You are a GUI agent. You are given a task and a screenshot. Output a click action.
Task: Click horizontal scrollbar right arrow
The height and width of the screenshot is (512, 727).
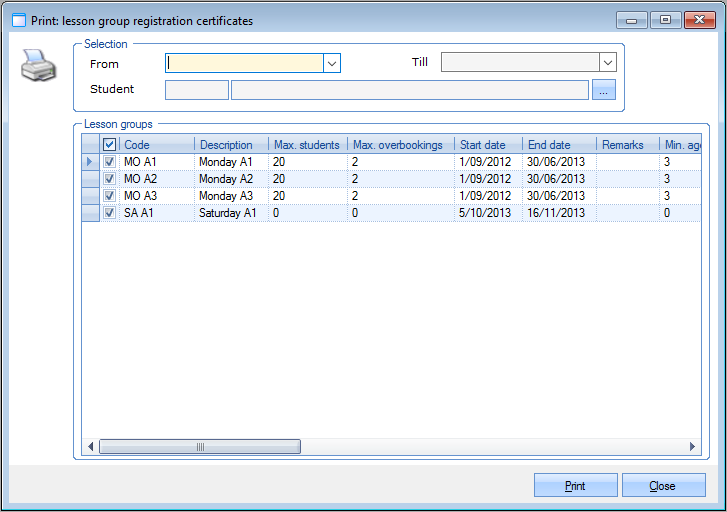pos(691,446)
